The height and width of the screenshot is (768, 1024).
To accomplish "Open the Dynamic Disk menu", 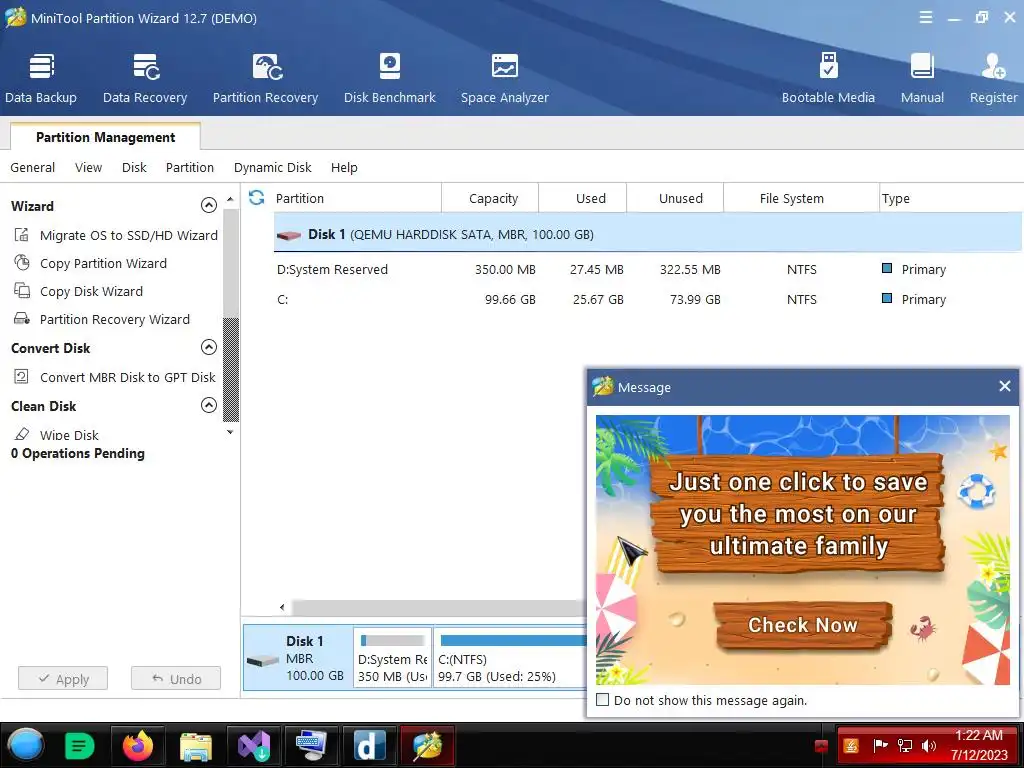I will [272, 167].
